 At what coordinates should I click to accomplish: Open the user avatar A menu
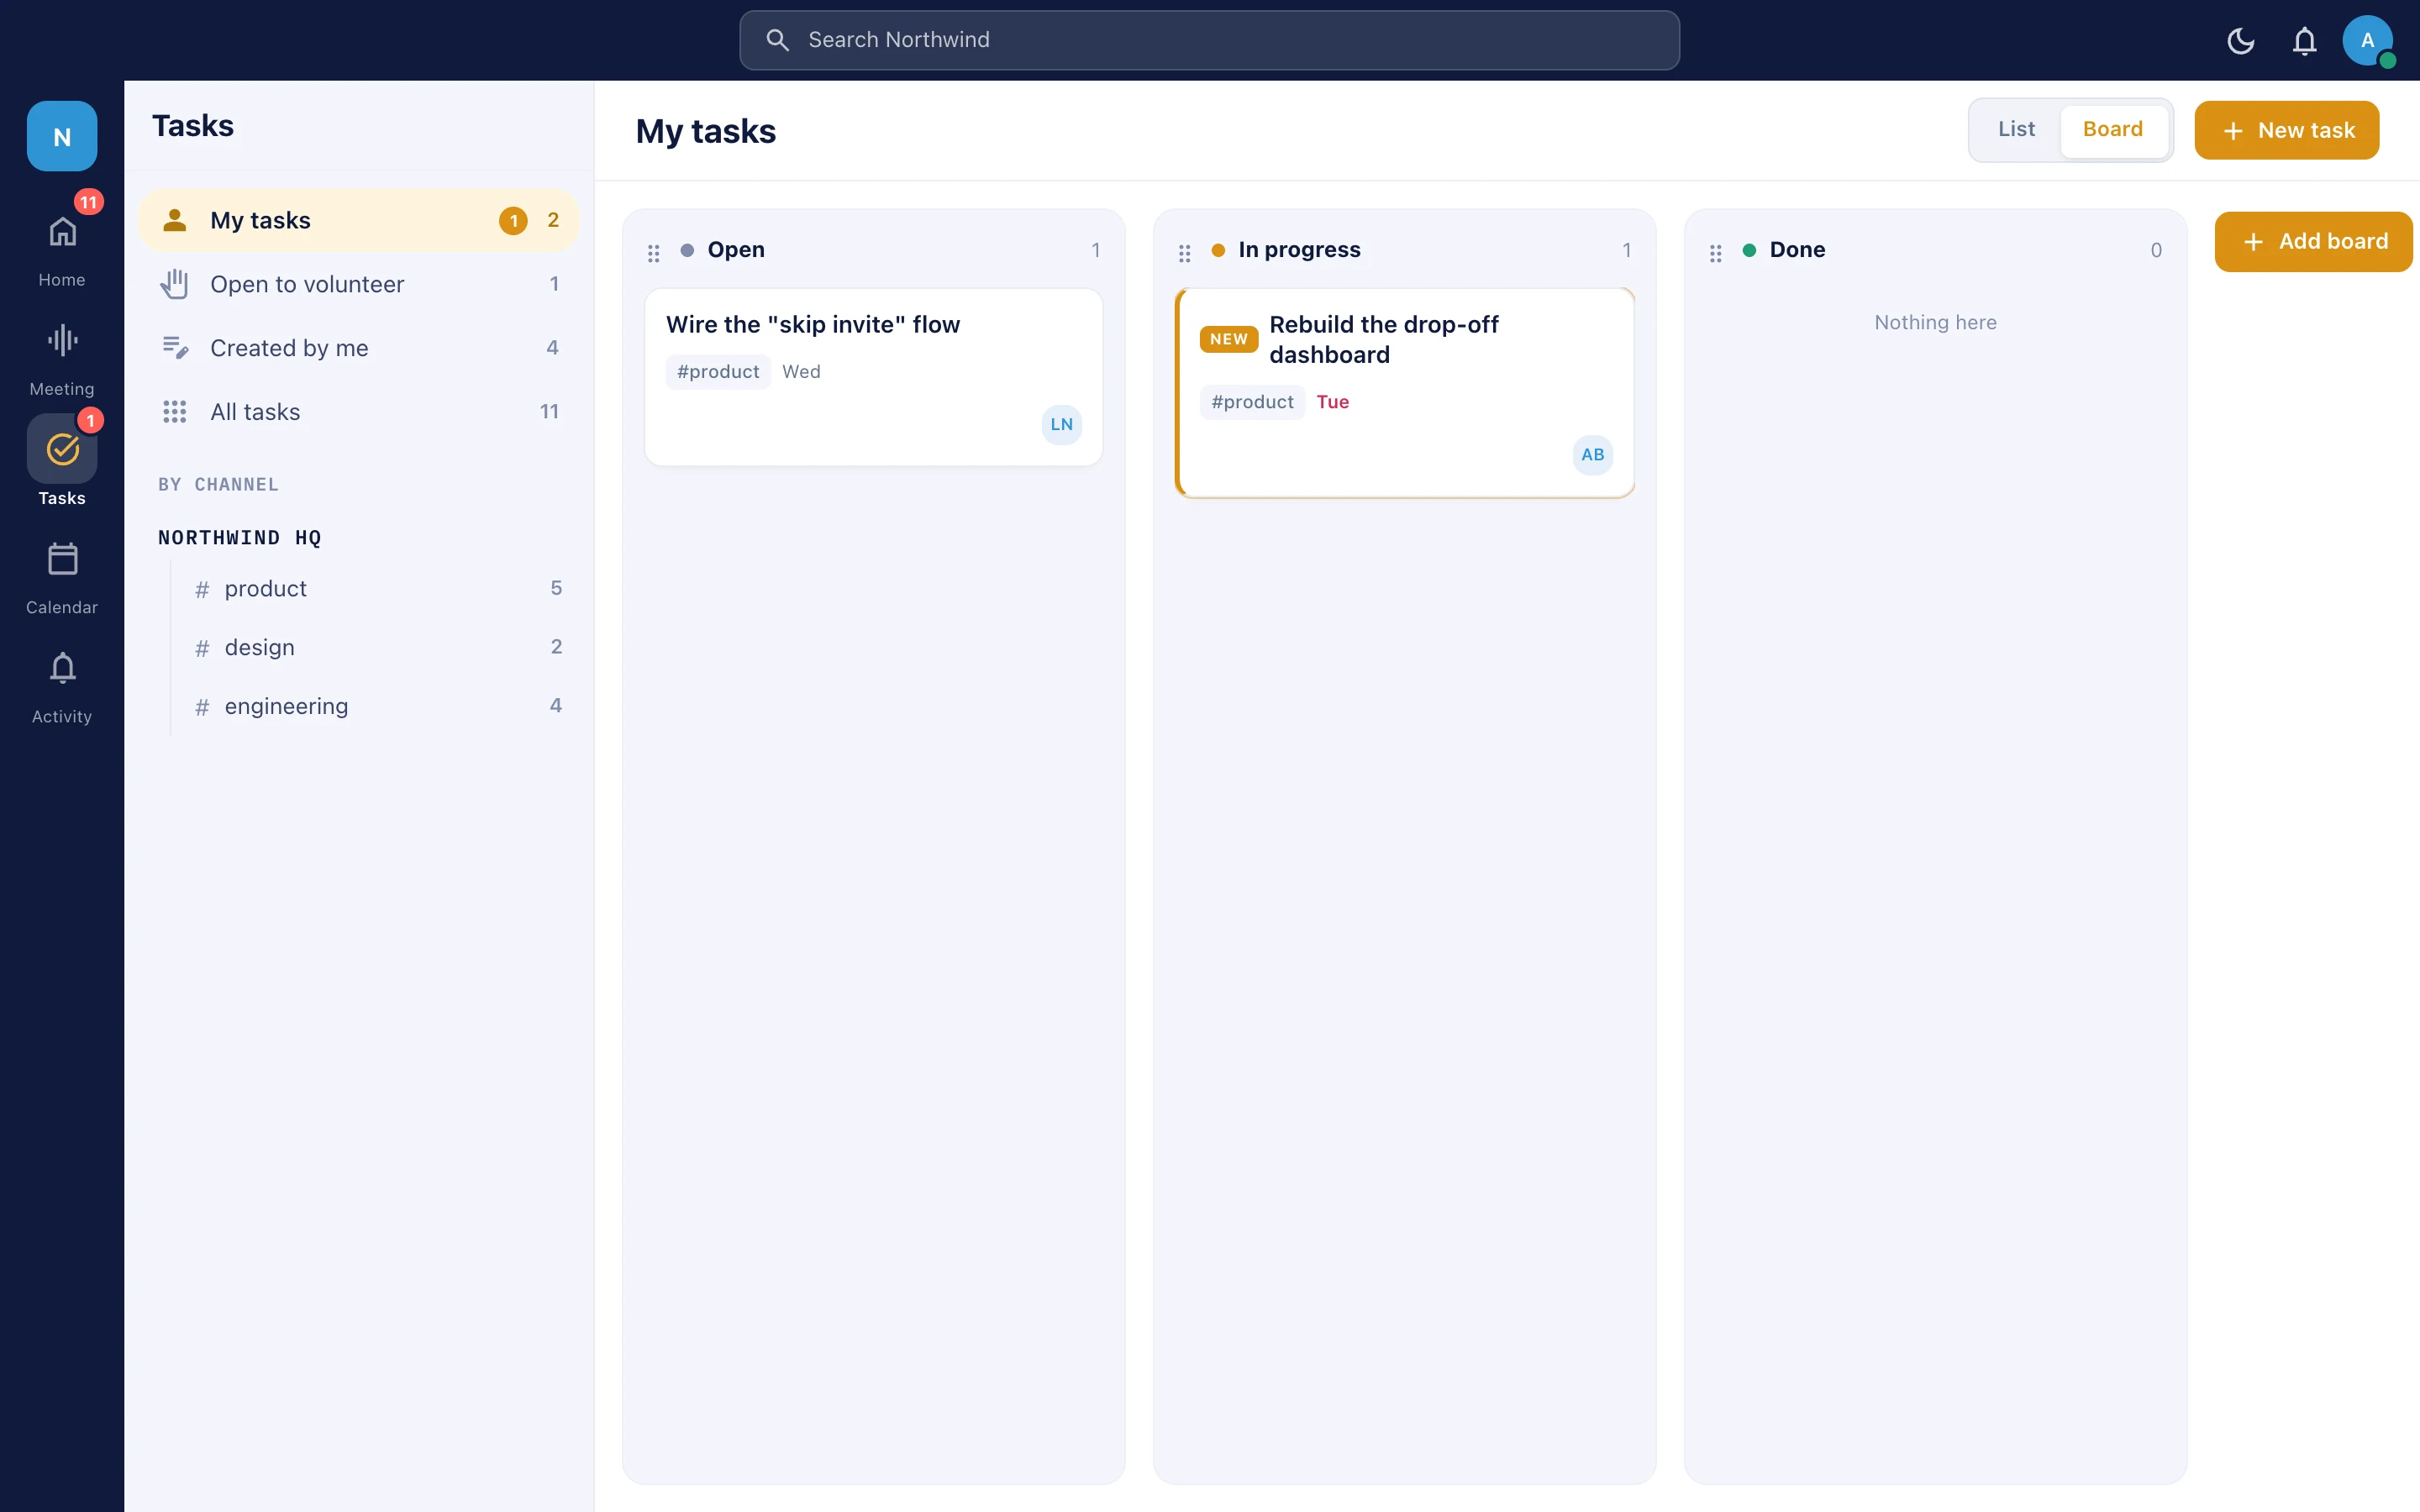[x=2367, y=40]
